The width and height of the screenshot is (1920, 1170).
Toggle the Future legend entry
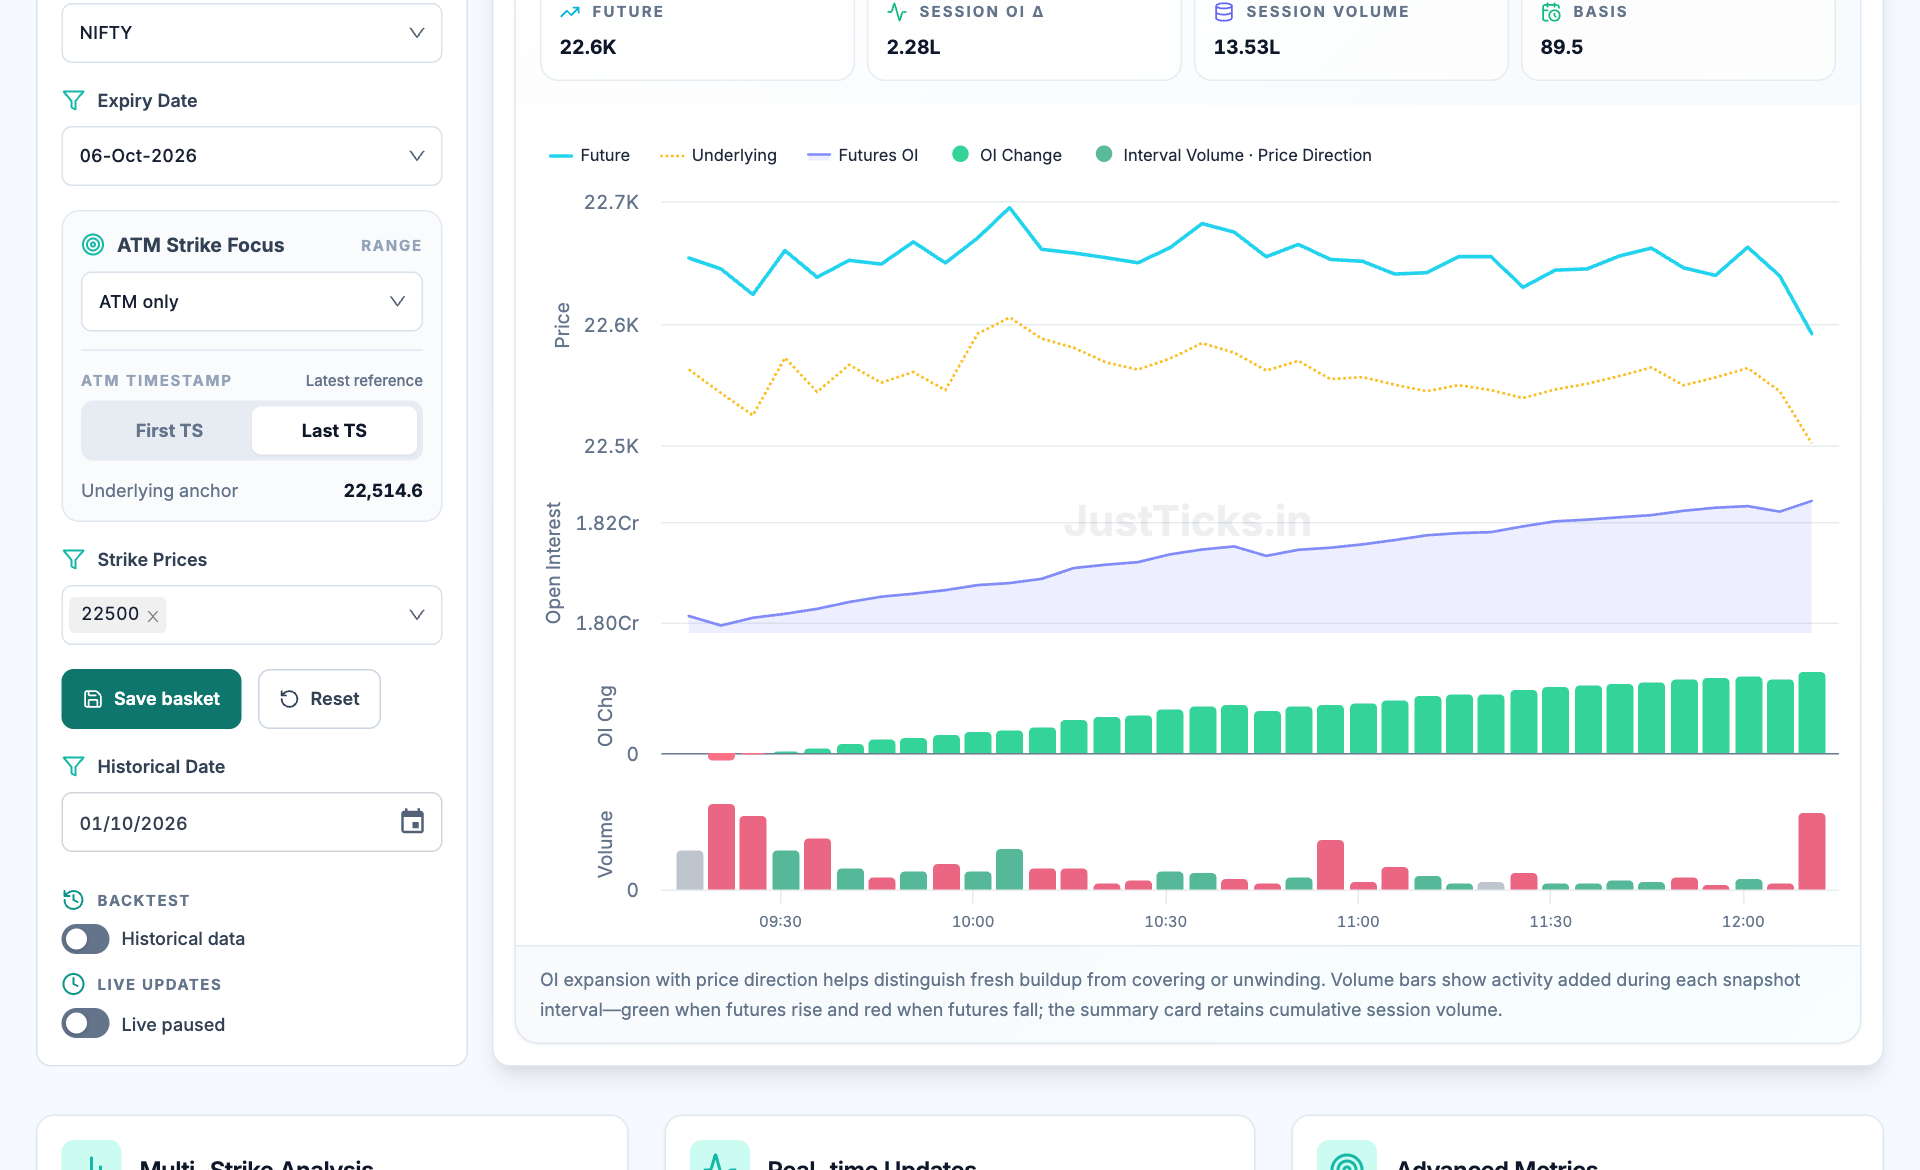[590, 155]
